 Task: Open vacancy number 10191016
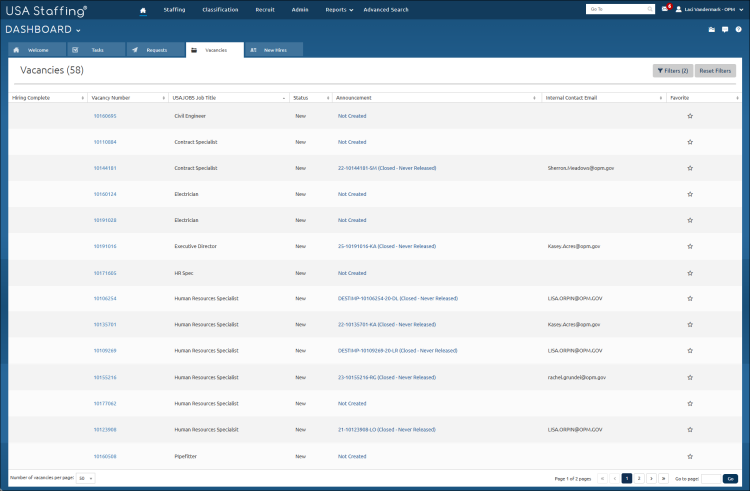click(105, 247)
